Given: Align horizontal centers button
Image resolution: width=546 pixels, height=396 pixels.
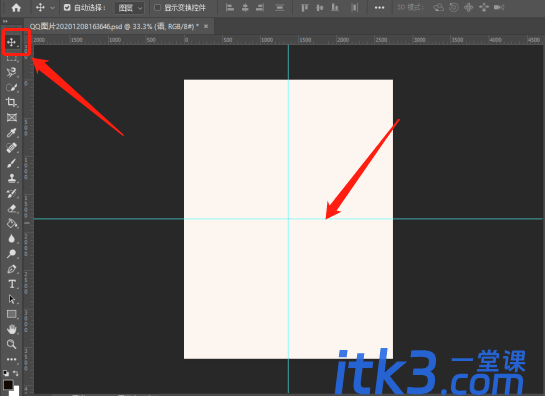Looking at the screenshot, I should [245, 7].
